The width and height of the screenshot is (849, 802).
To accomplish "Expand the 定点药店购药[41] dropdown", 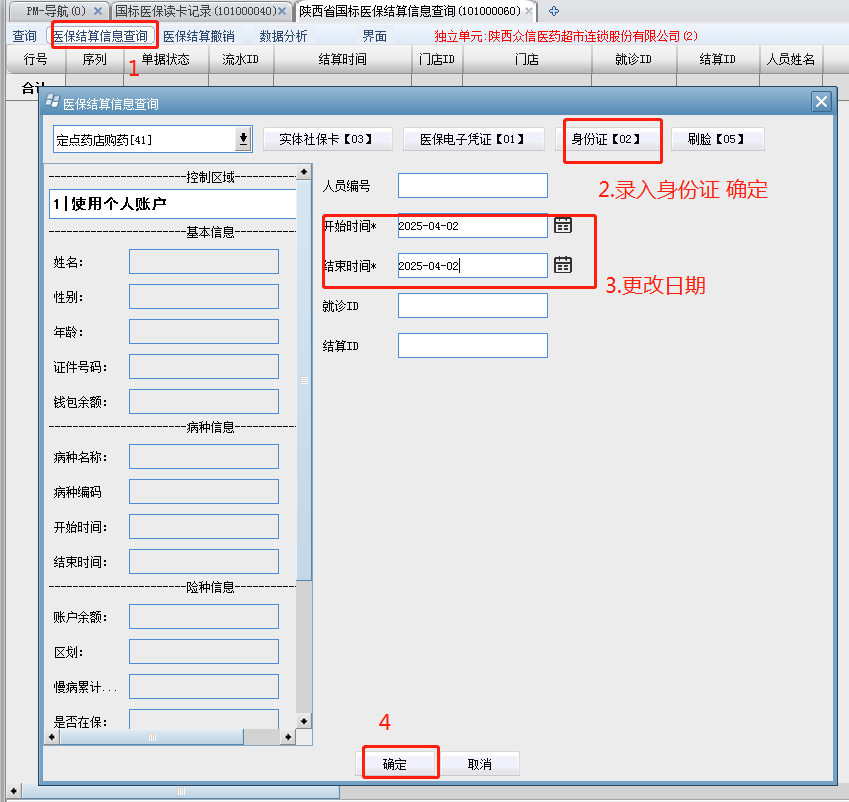I will [x=242, y=138].
